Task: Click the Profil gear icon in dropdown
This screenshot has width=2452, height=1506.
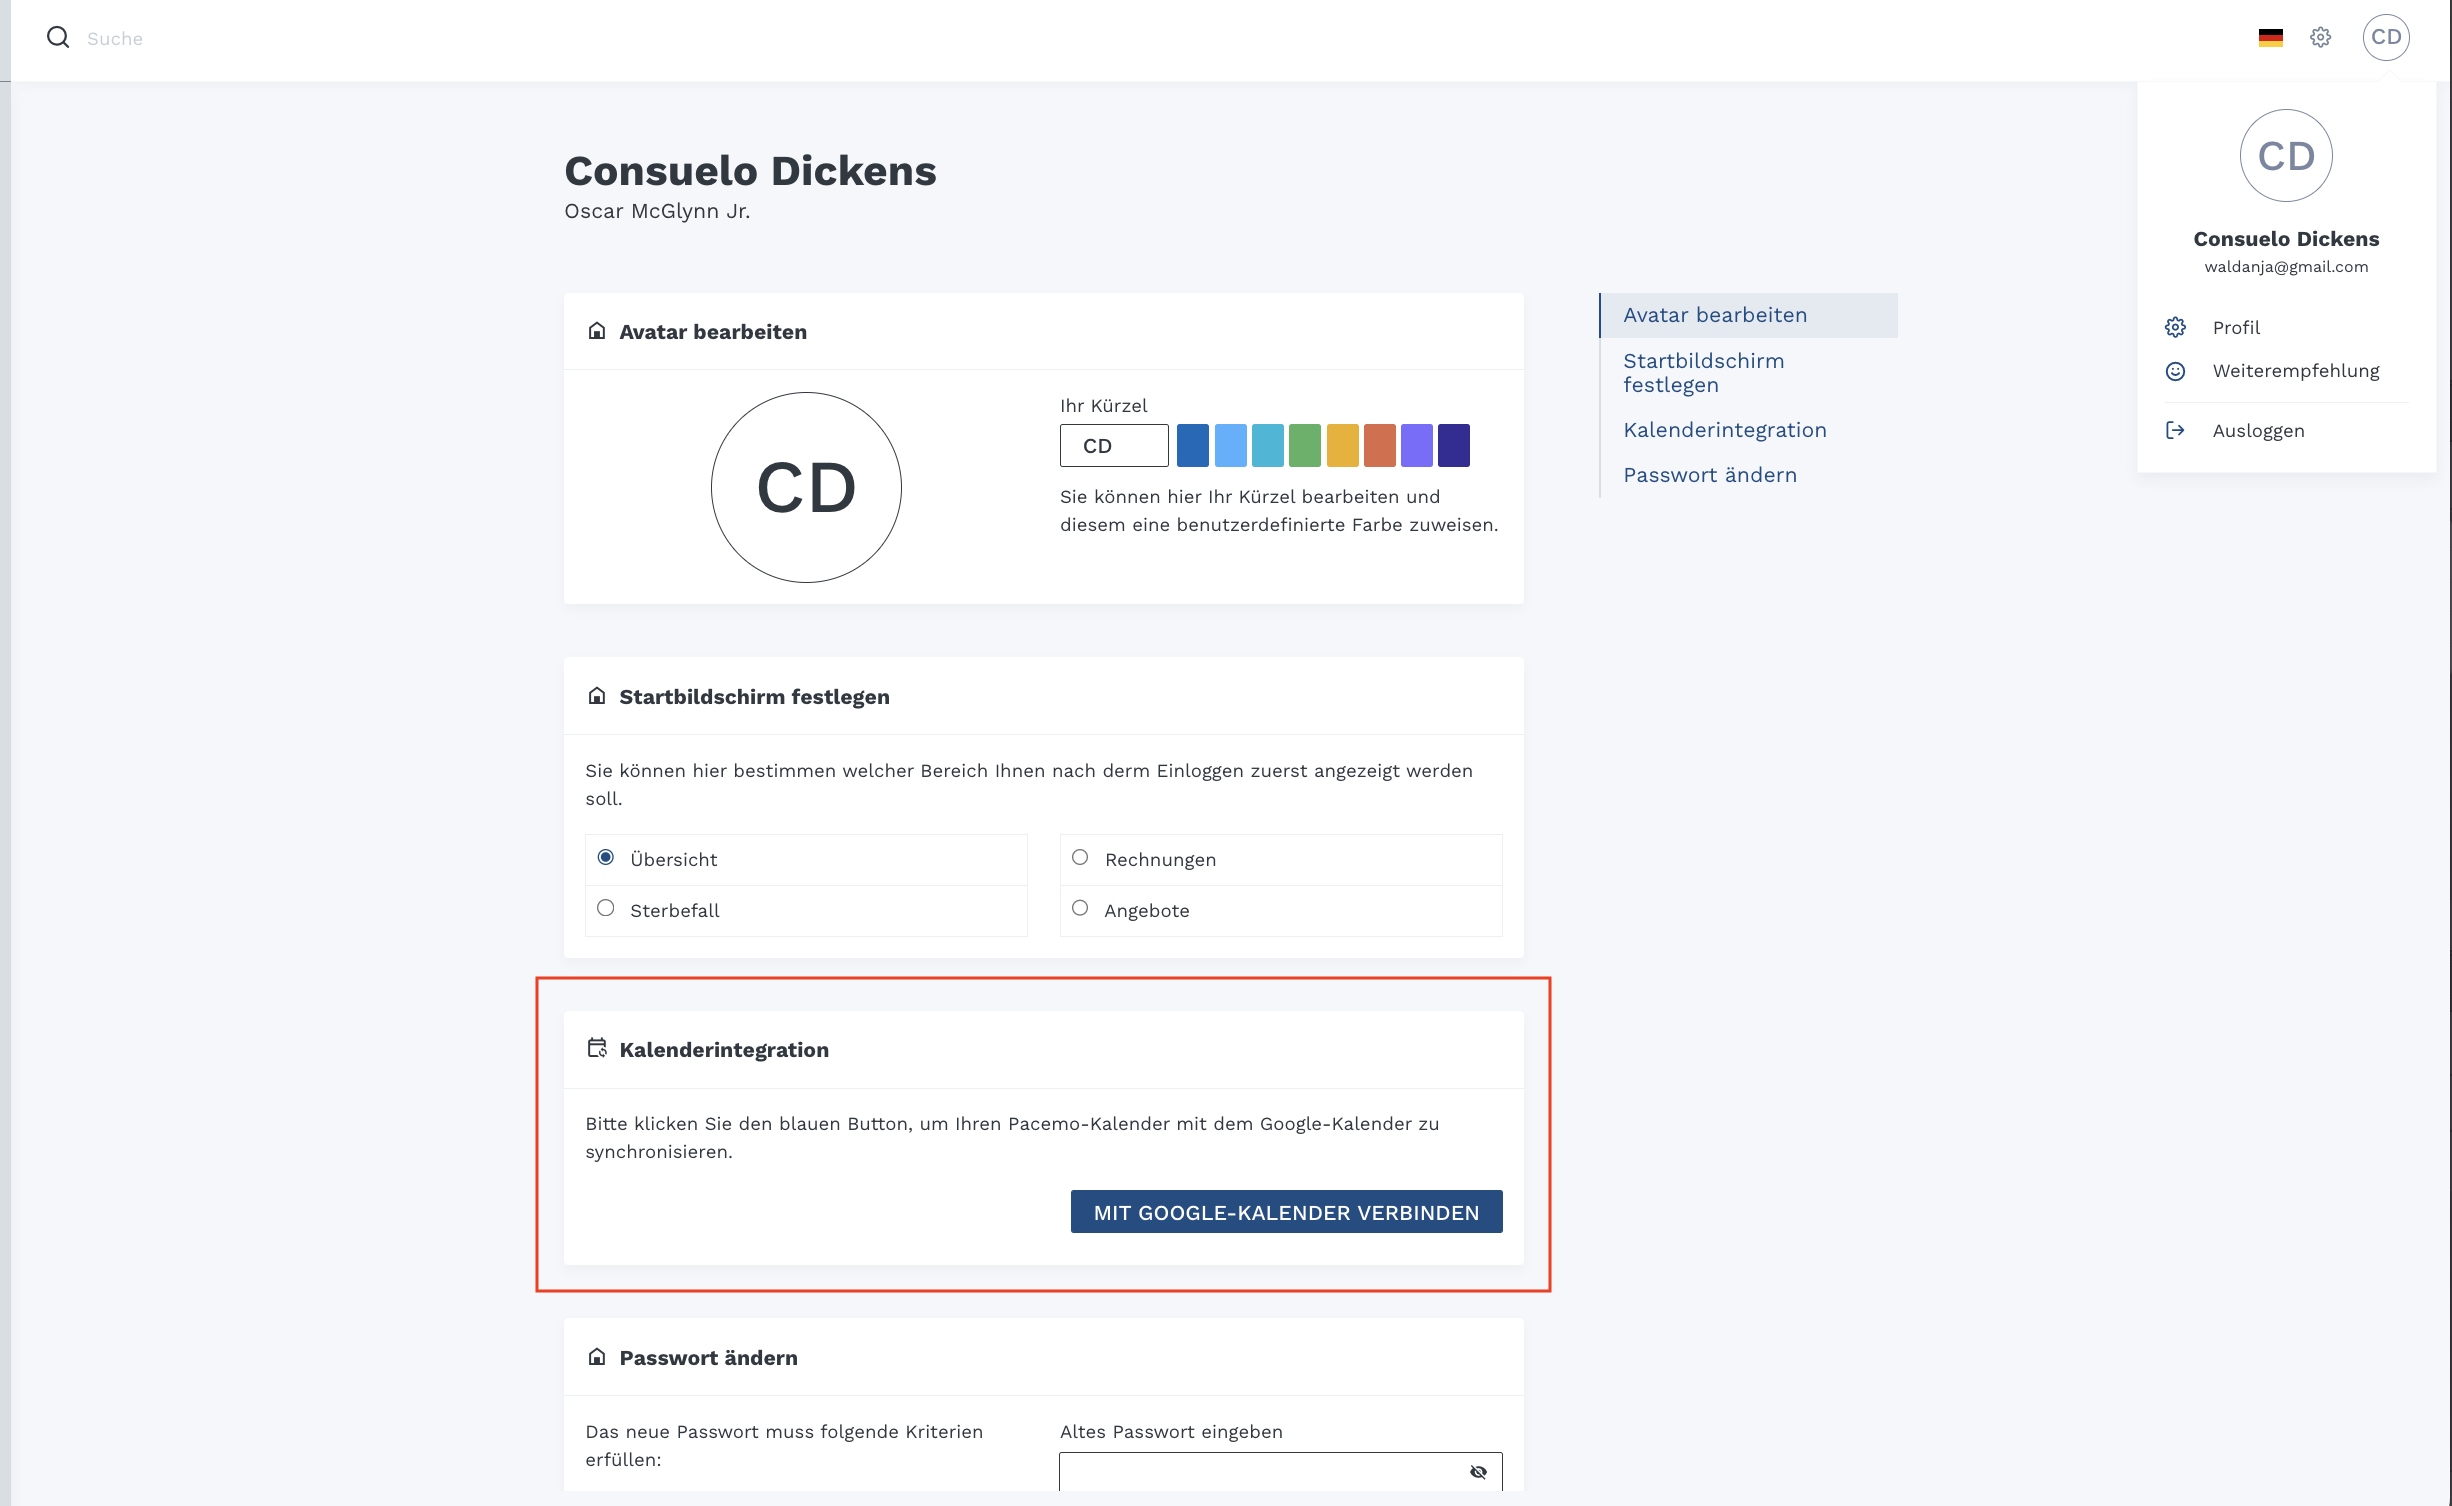Action: (x=2175, y=328)
